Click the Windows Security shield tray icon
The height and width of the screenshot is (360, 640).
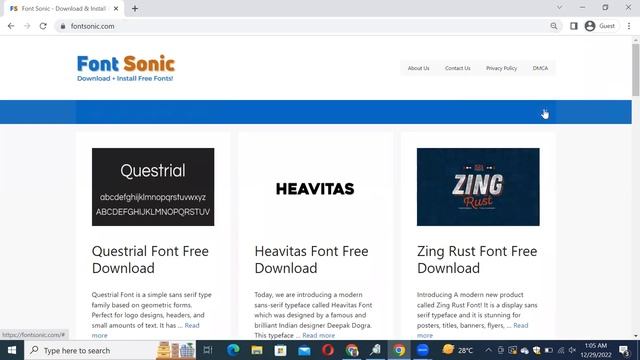537,350
